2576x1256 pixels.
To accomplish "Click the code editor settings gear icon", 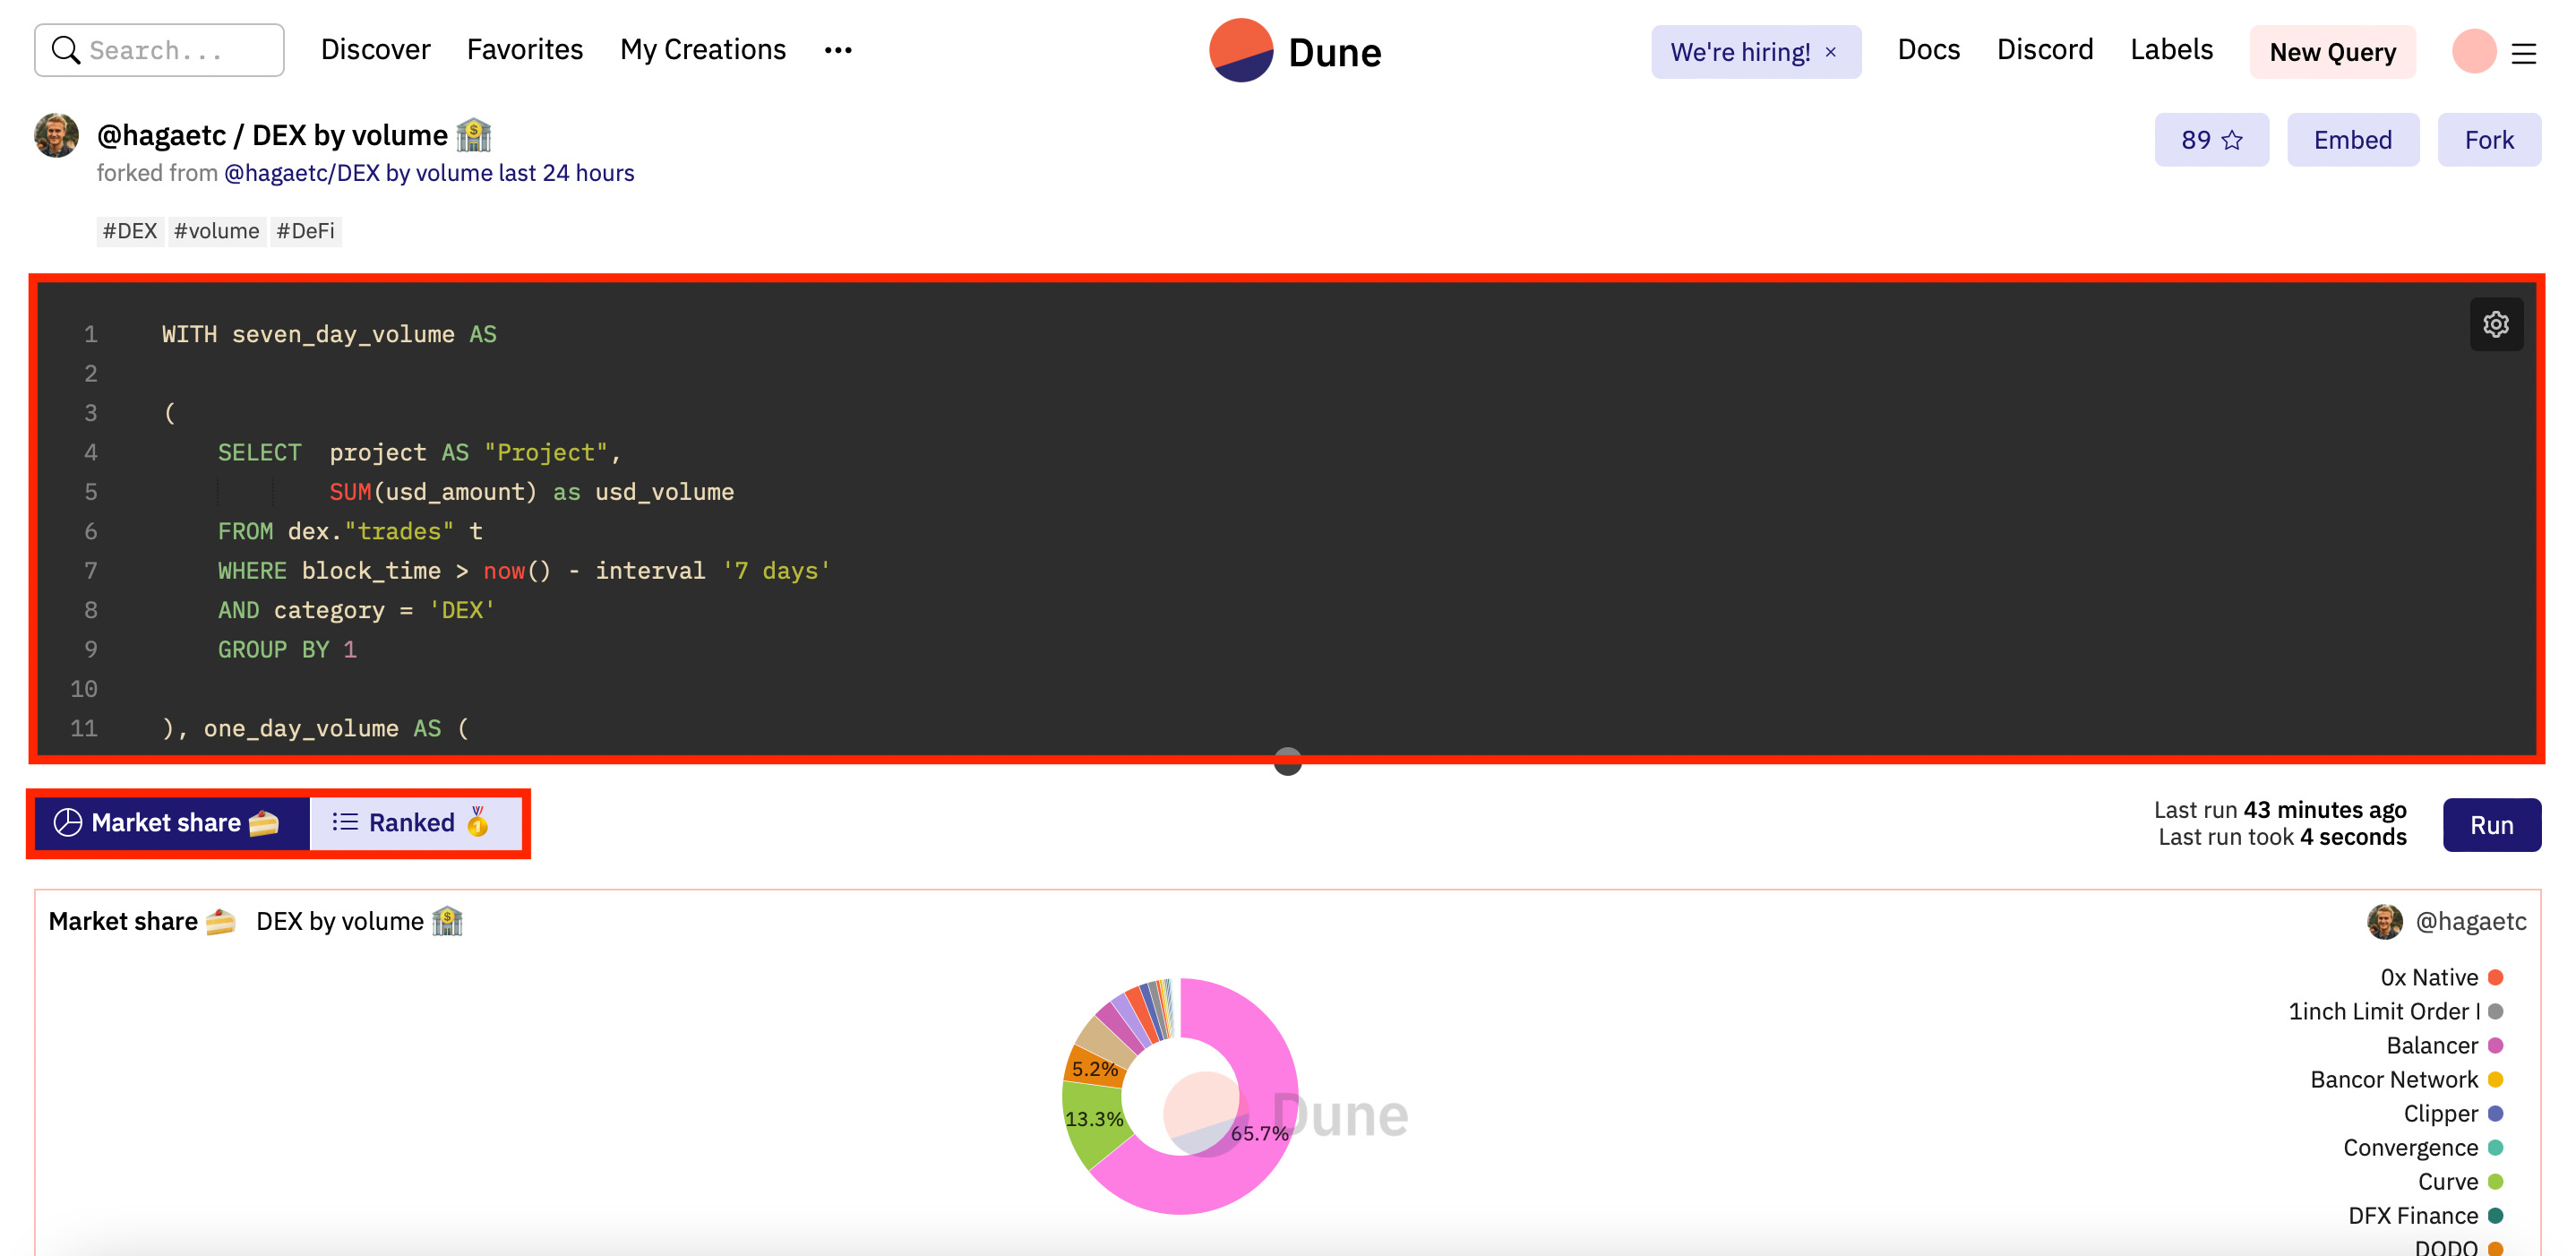I will coord(2495,324).
